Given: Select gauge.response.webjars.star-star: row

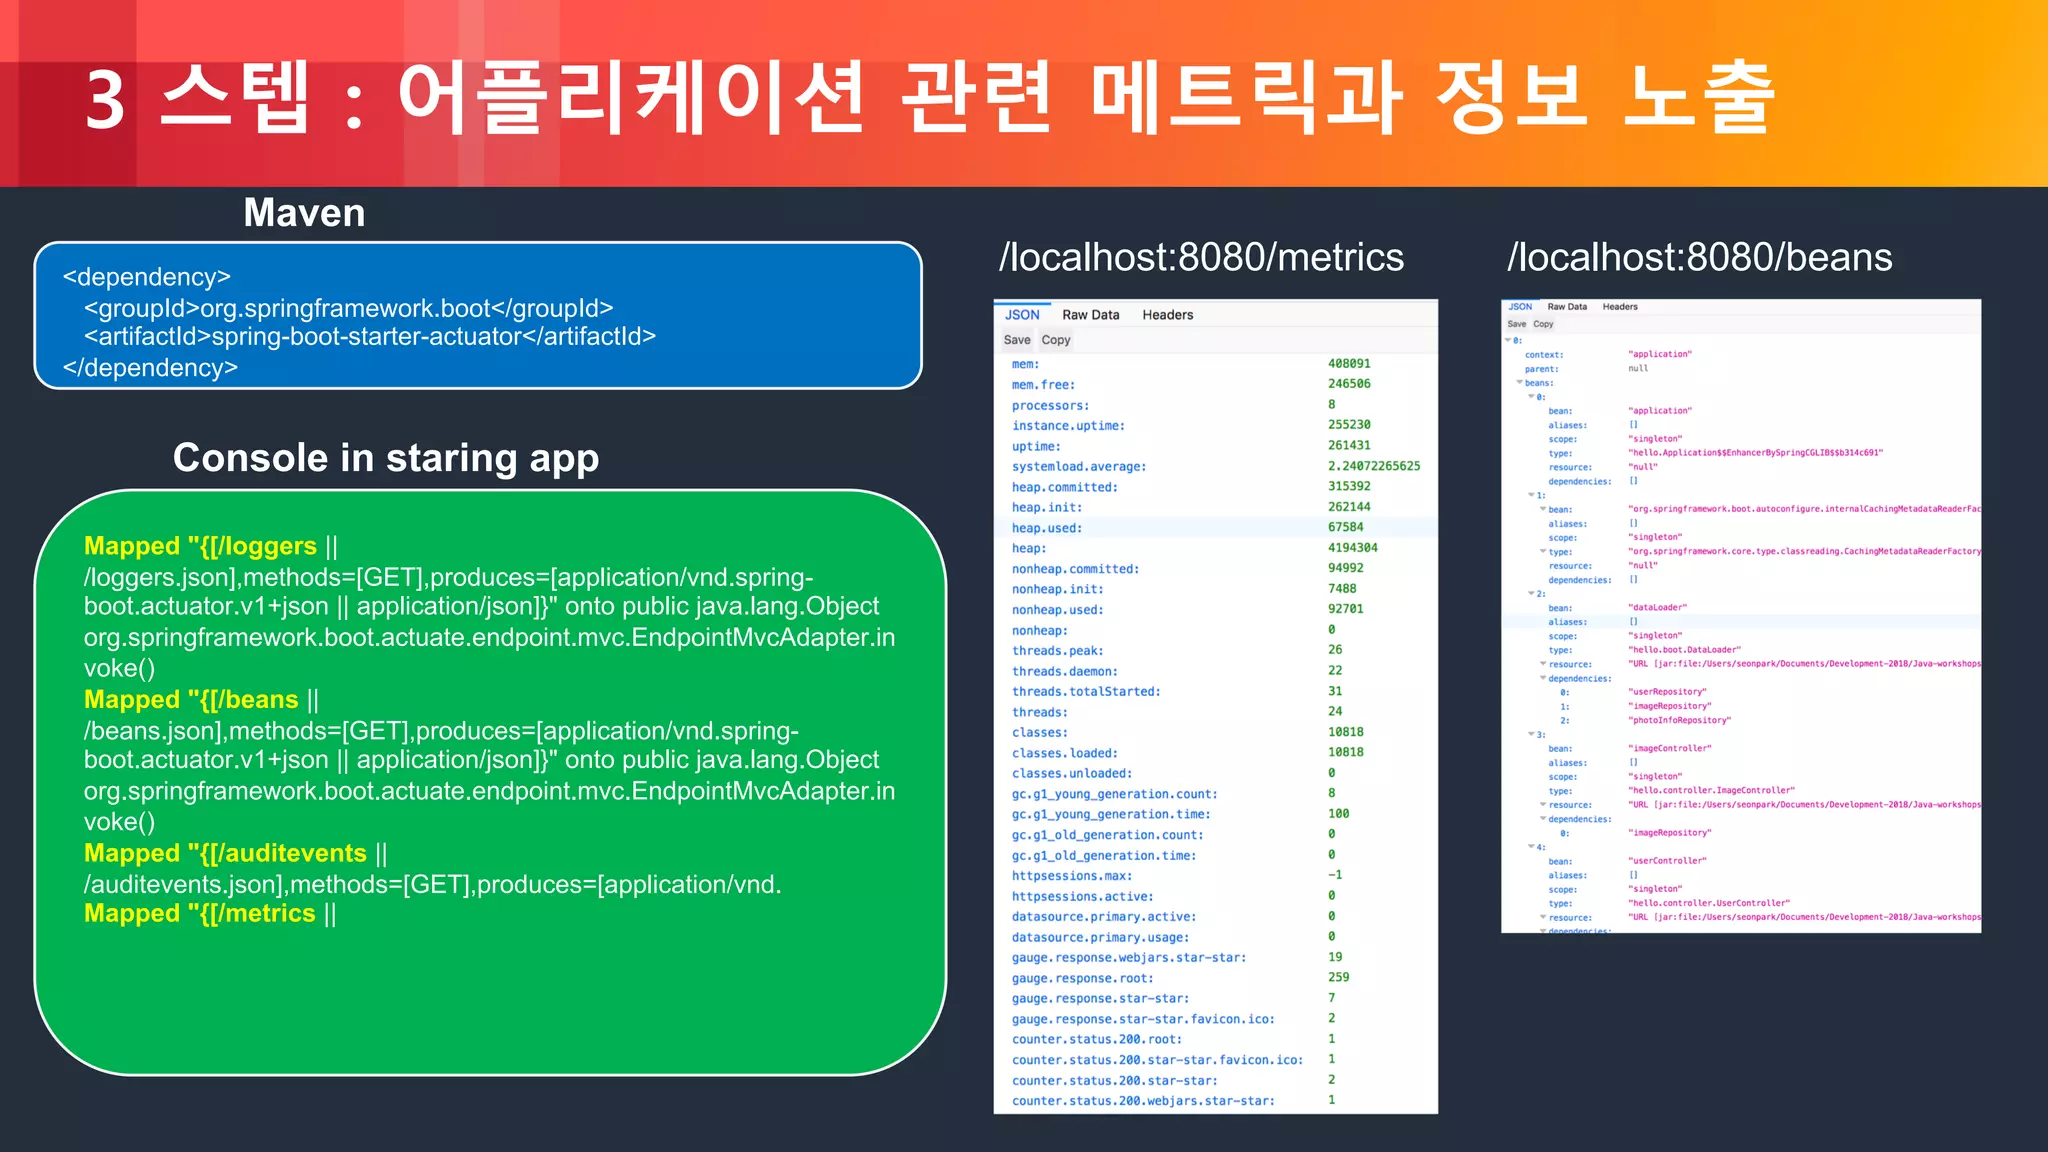Looking at the screenshot, I should pos(1215,957).
